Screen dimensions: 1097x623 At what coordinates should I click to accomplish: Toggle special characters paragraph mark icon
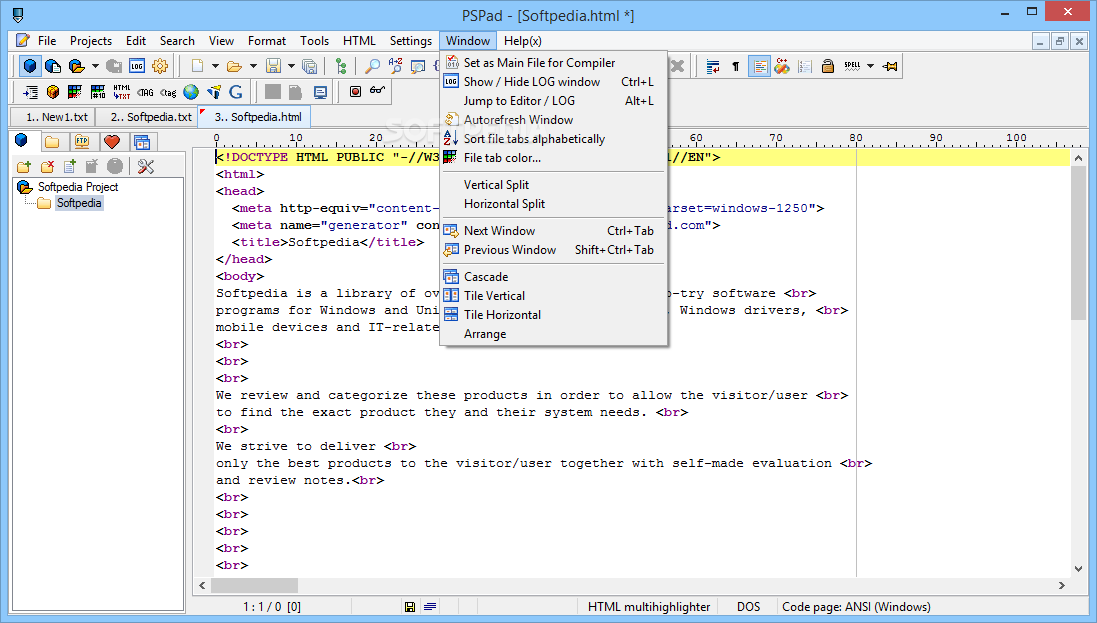point(735,66)
